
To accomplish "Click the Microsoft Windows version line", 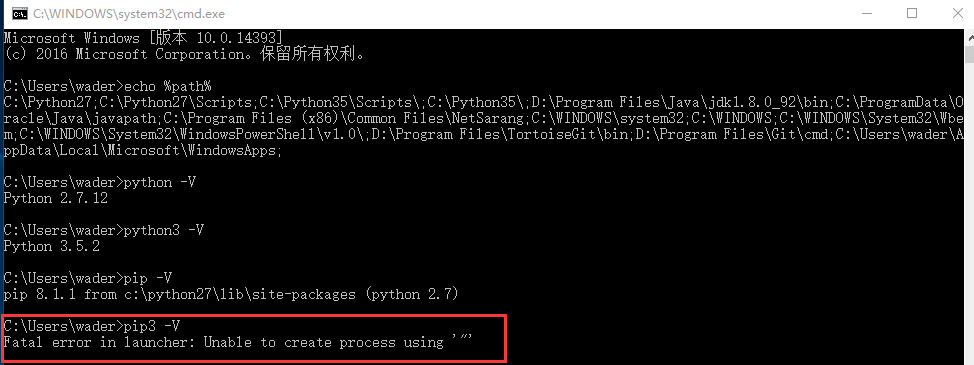I will tap(143, 38).
